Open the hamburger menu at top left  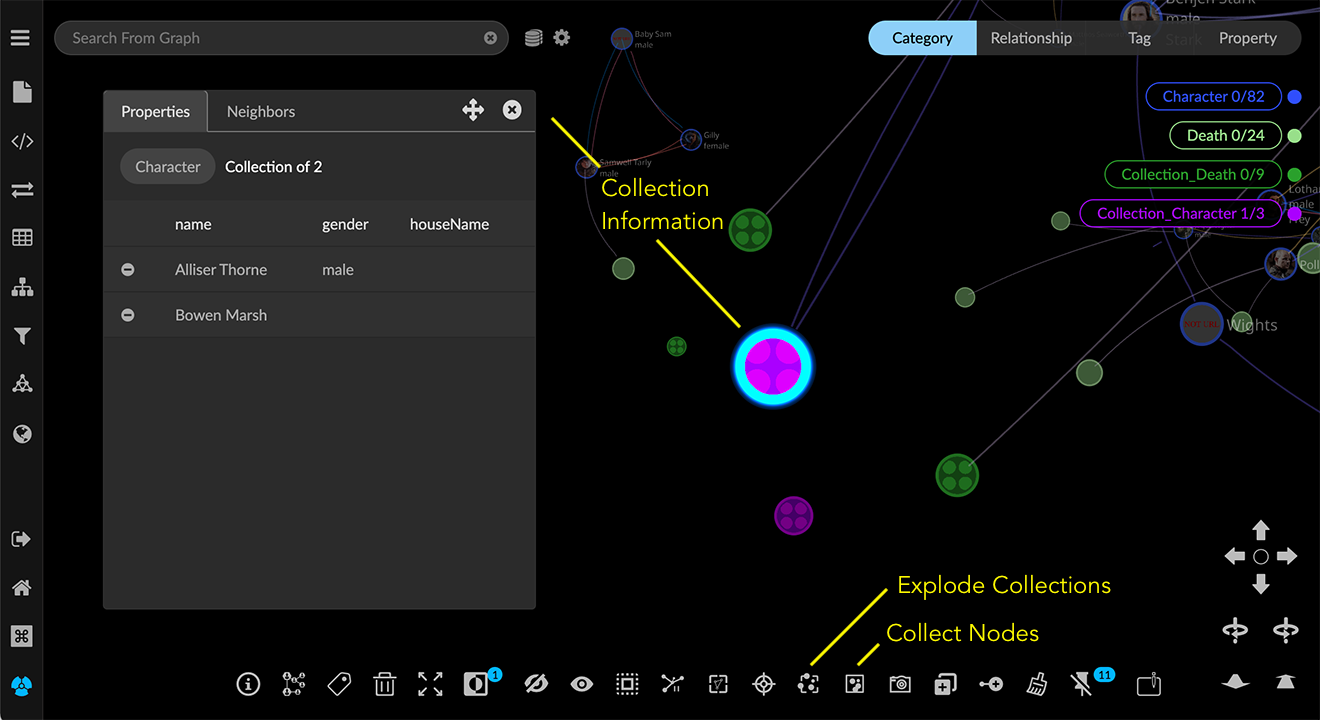pos(21,38)
